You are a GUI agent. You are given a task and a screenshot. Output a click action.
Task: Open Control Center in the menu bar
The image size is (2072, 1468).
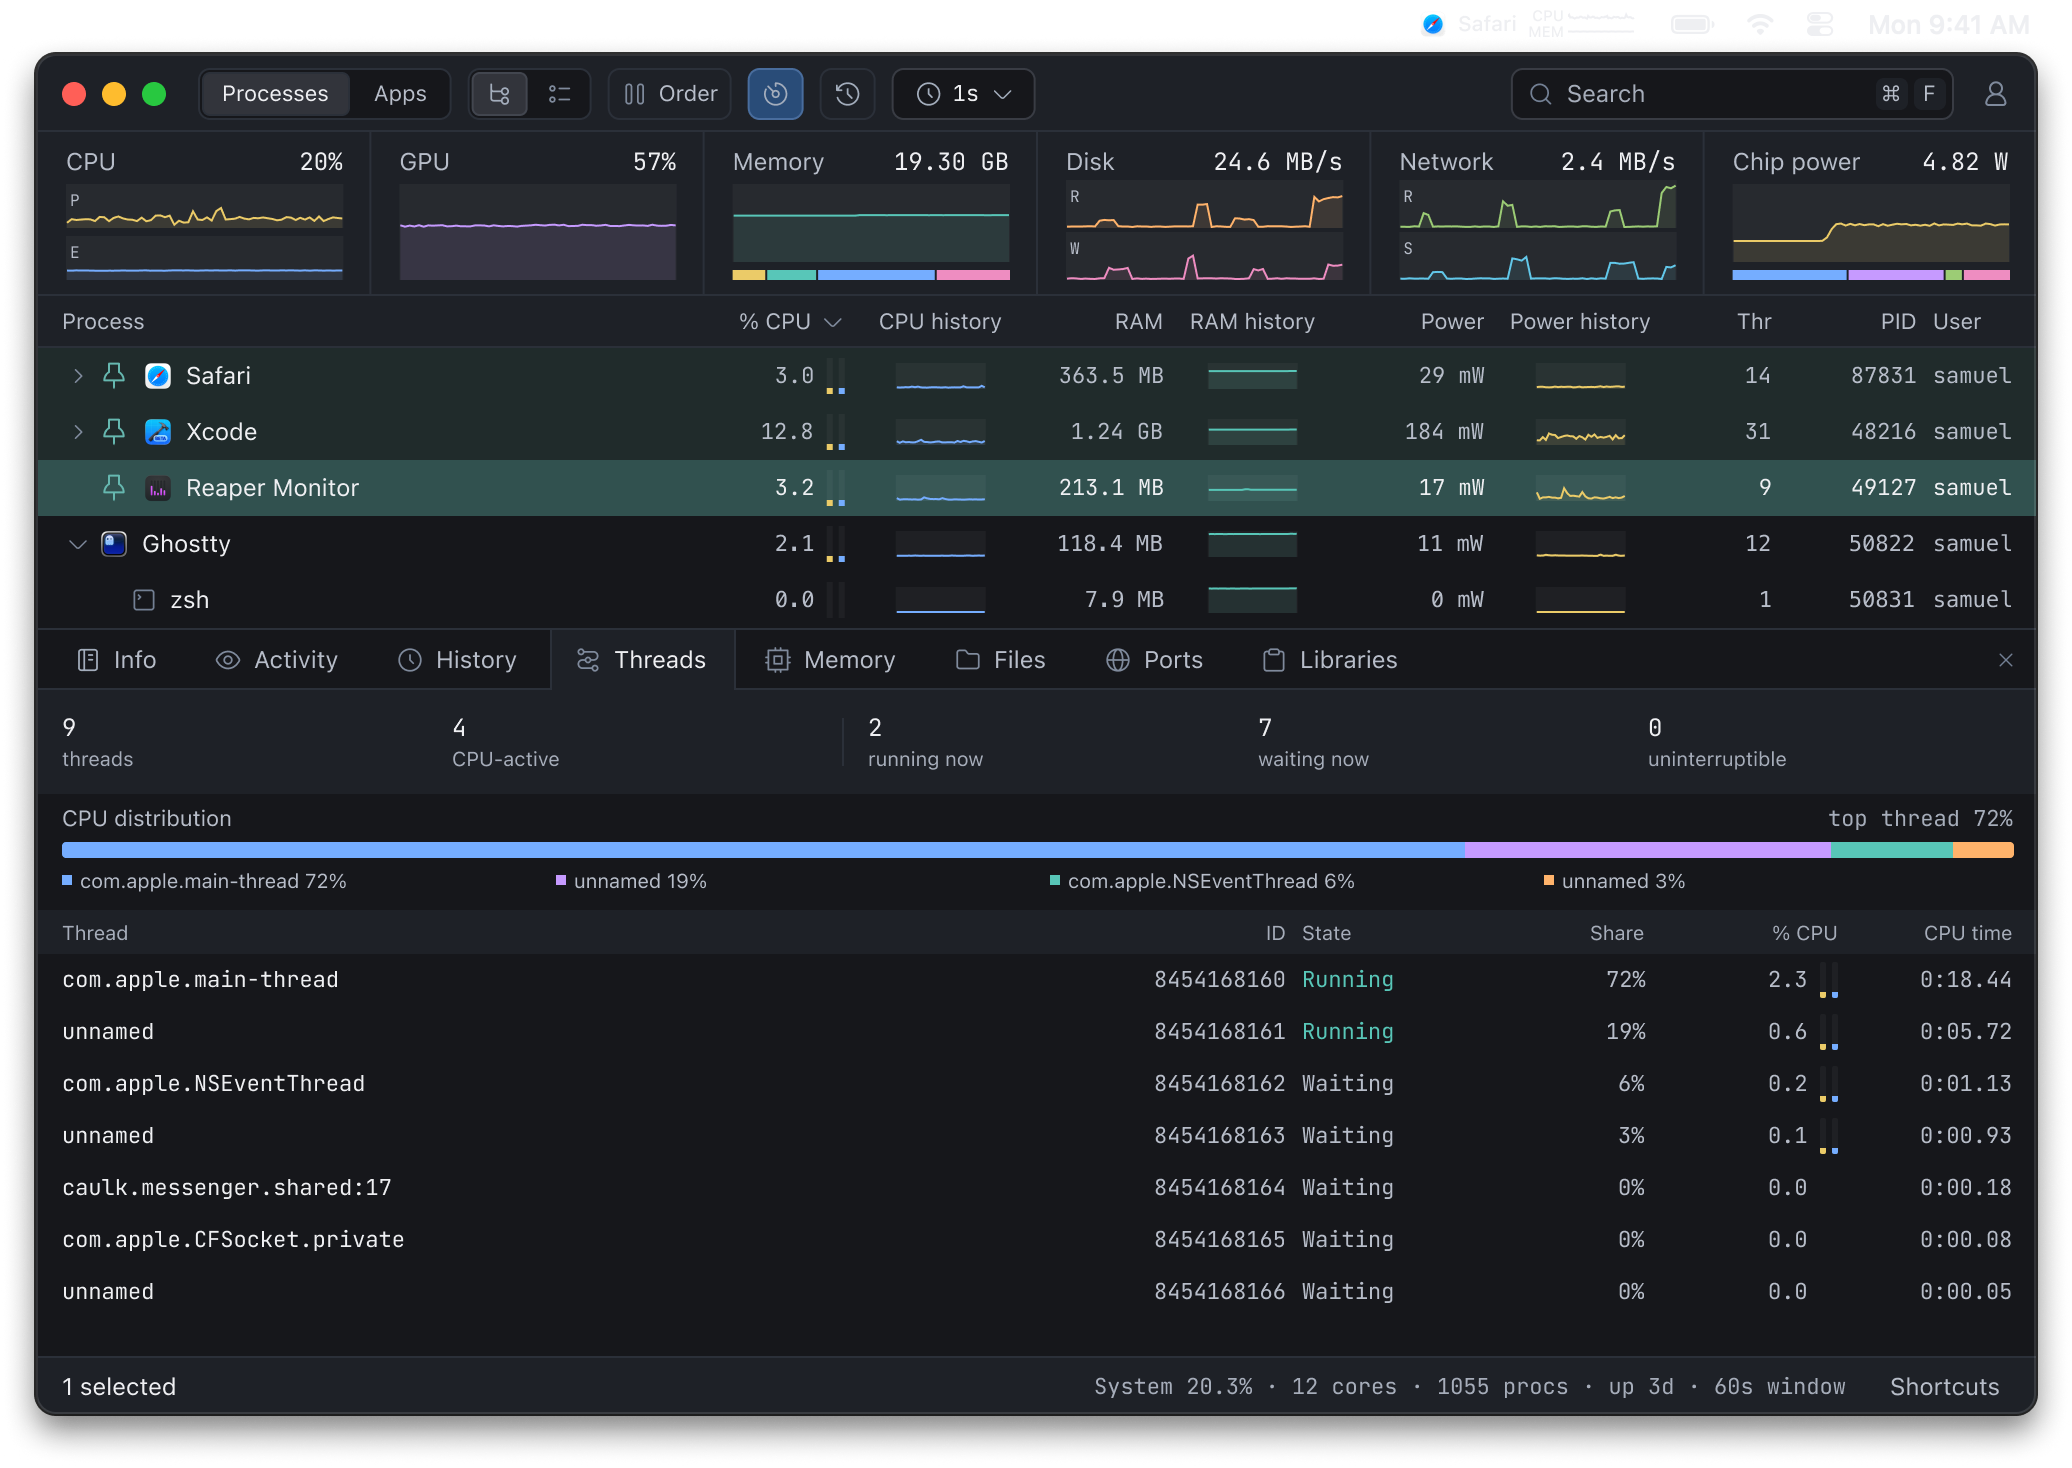[x=1819, y=24]
